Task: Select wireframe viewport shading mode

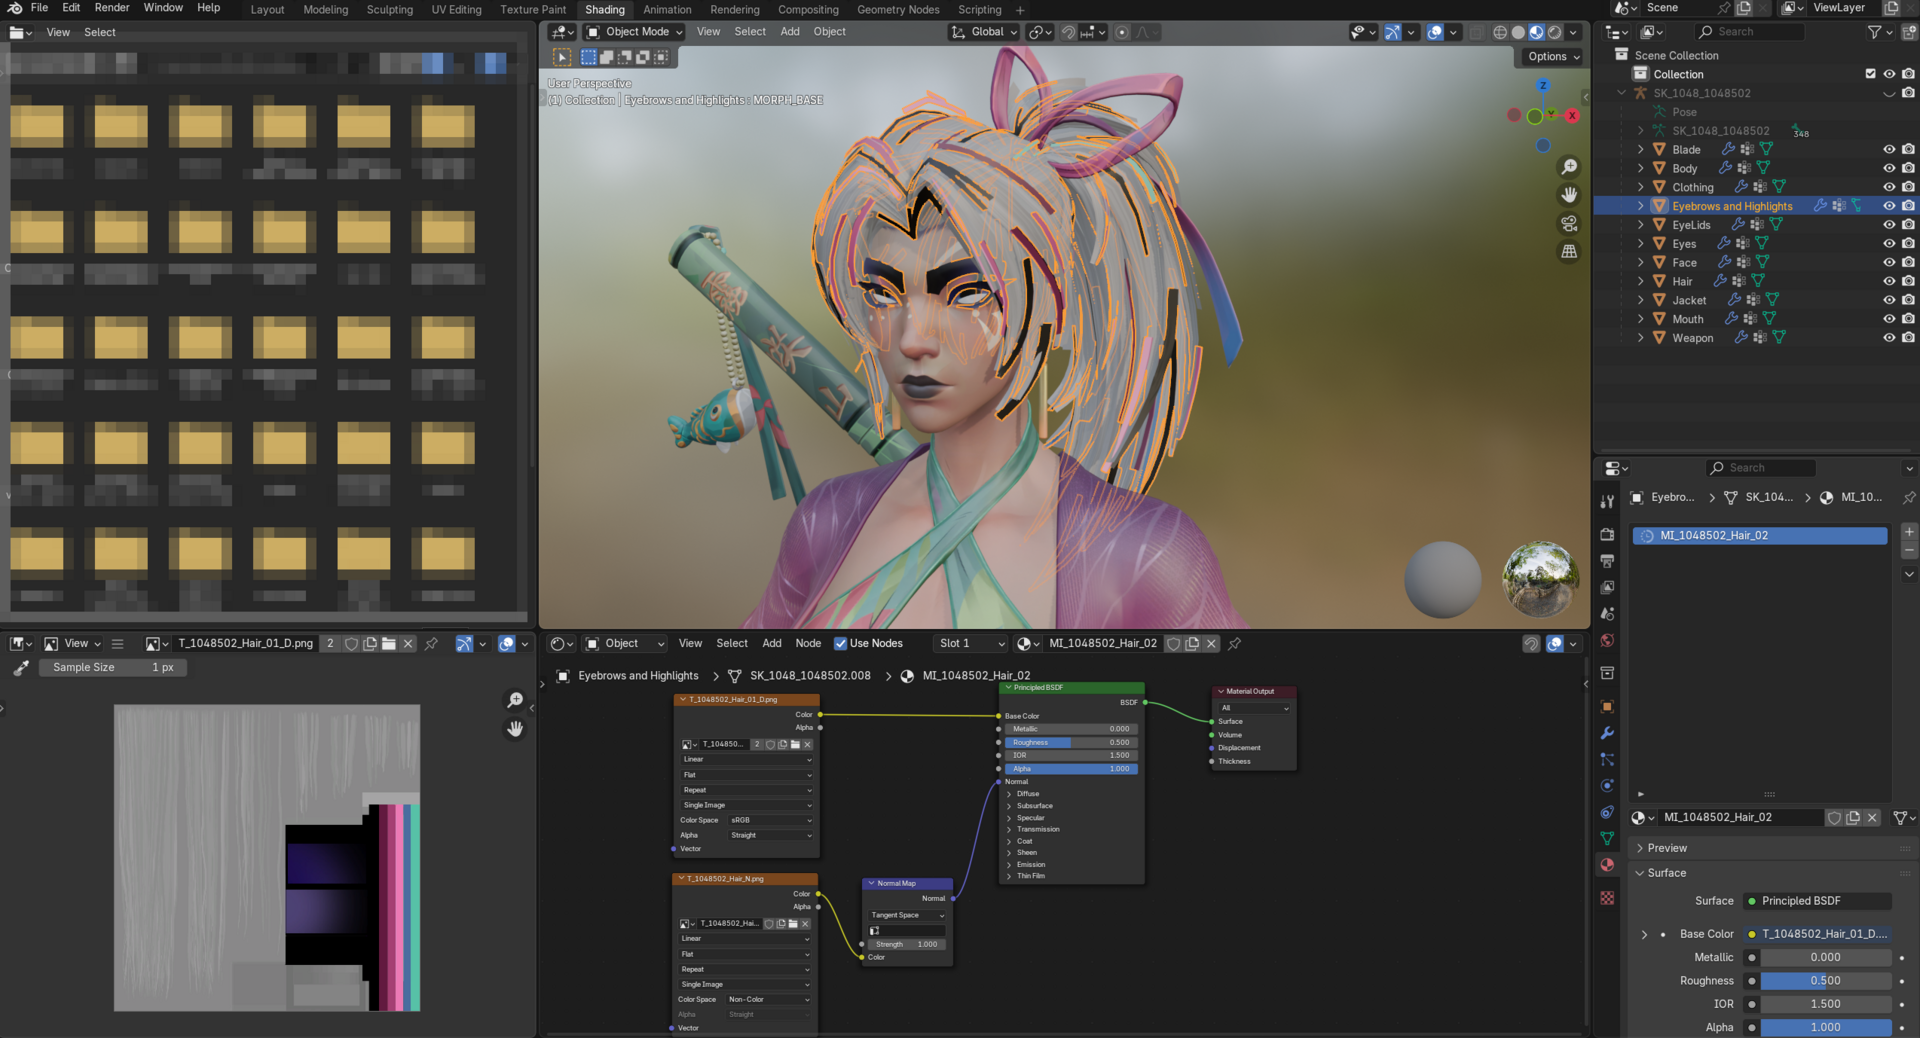Action: click(1500, 32)
